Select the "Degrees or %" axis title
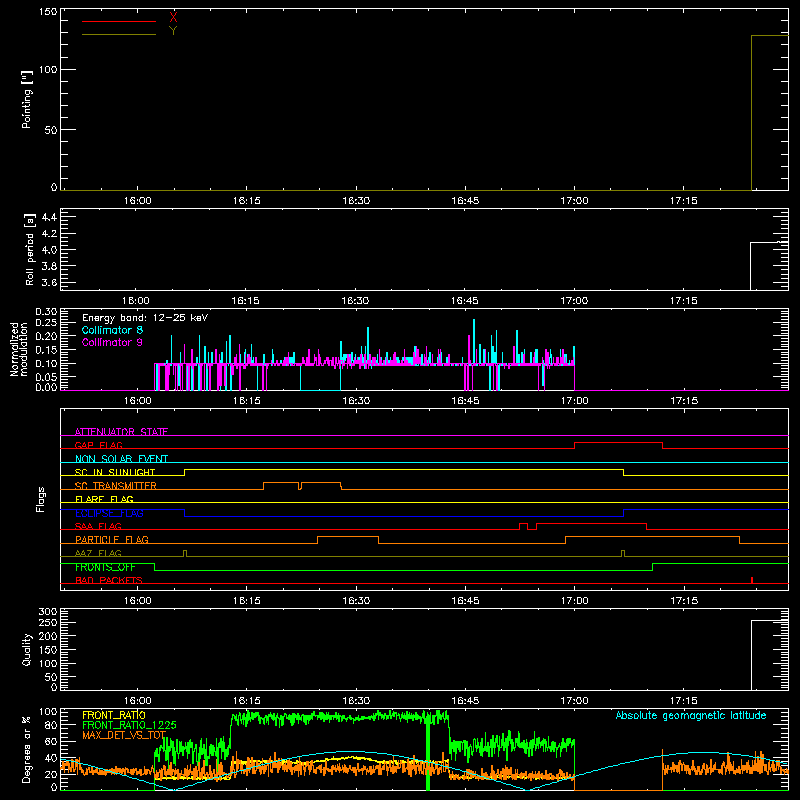This screenshot has width=800, height=800. [27, 749]
